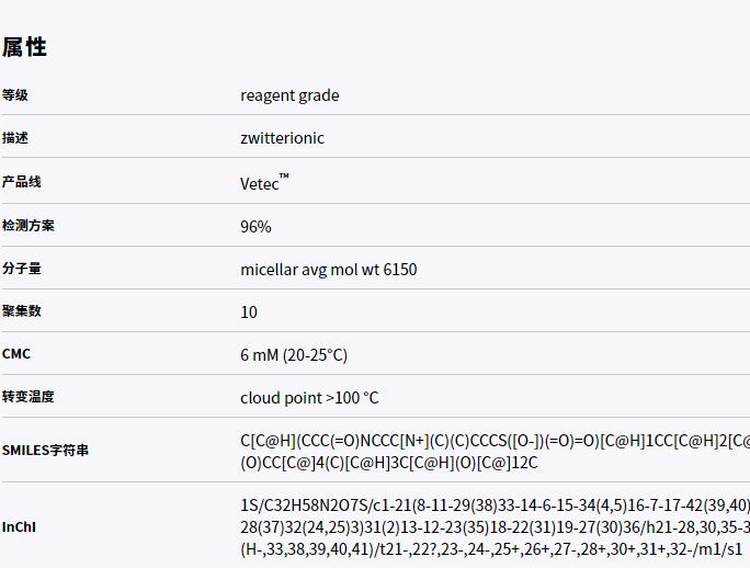Click the 属性 section heading
This screenshot has height=568, width=750.
click(x=25, y=47)
